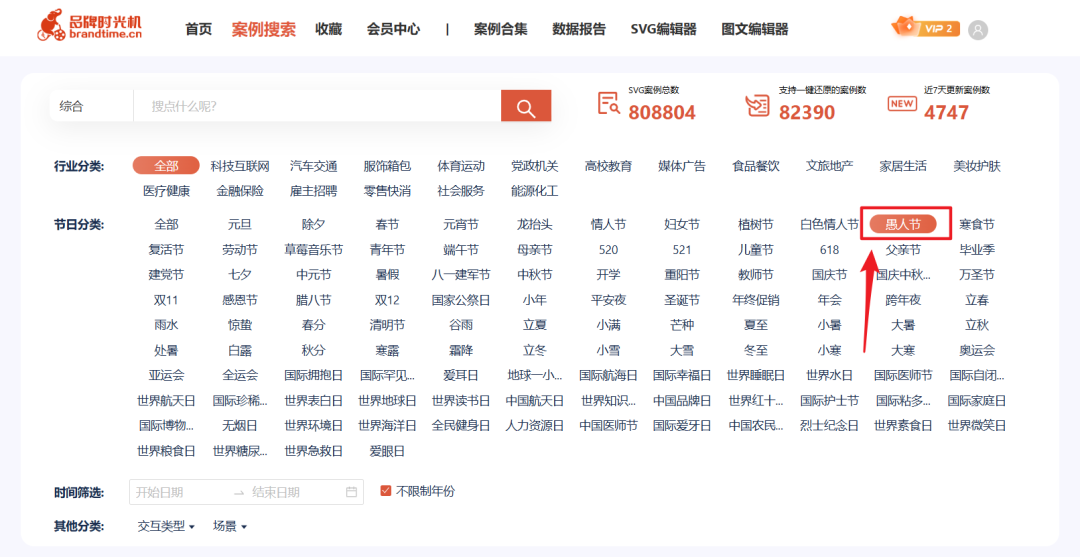The image size is (1080, 557).
Task: Open the user avatar menu
Action: [977, 30]
